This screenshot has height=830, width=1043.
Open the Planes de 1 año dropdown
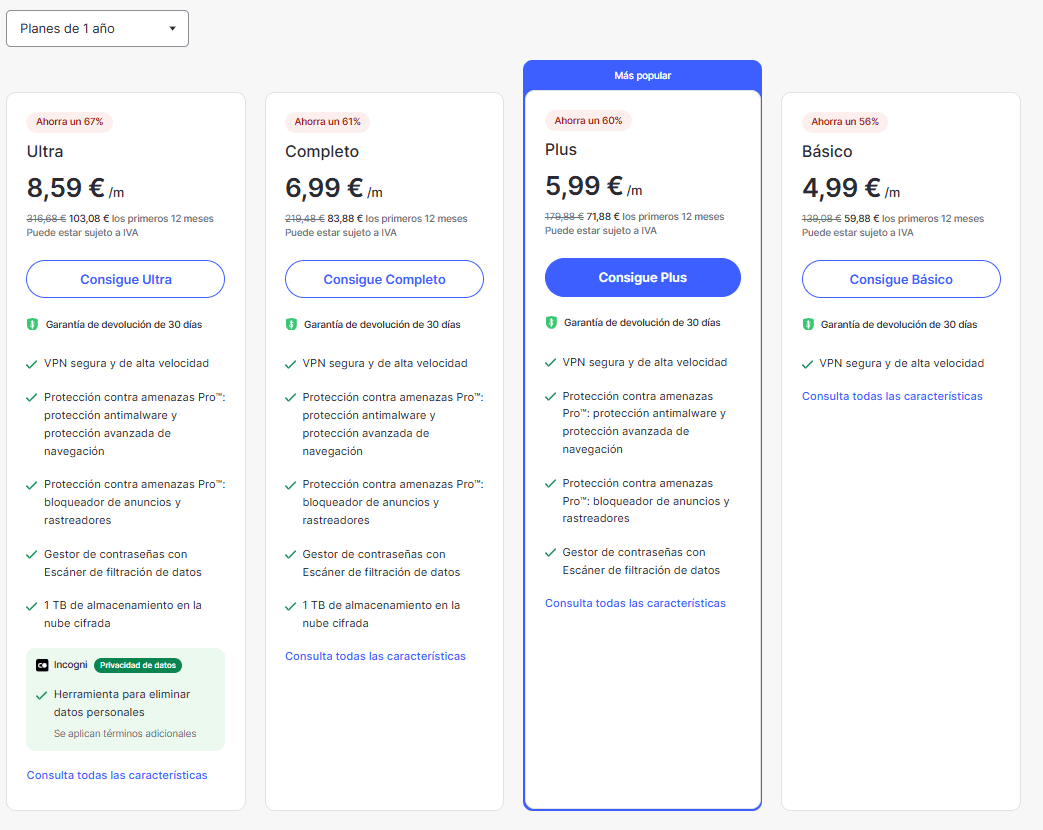pyautogui.click(x=97, y=29)
